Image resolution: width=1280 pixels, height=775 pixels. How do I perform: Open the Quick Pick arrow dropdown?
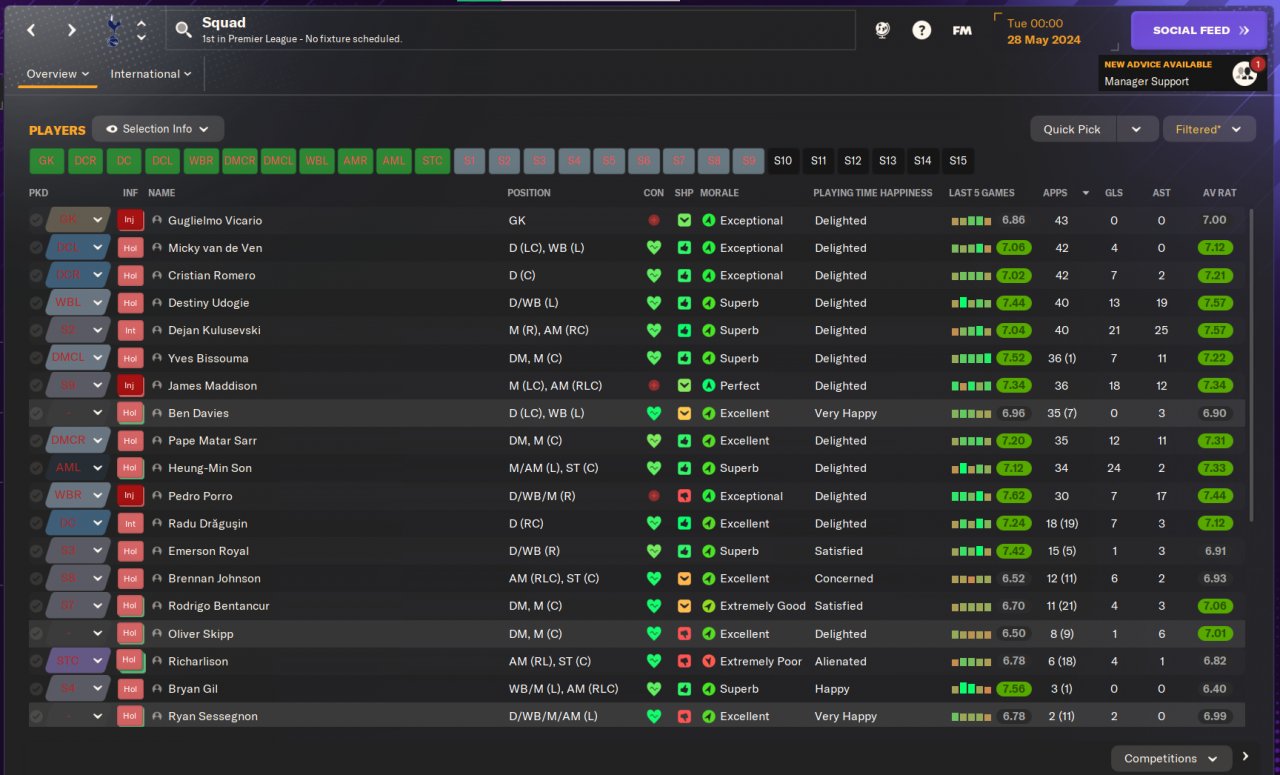[x=1136, y=129]
